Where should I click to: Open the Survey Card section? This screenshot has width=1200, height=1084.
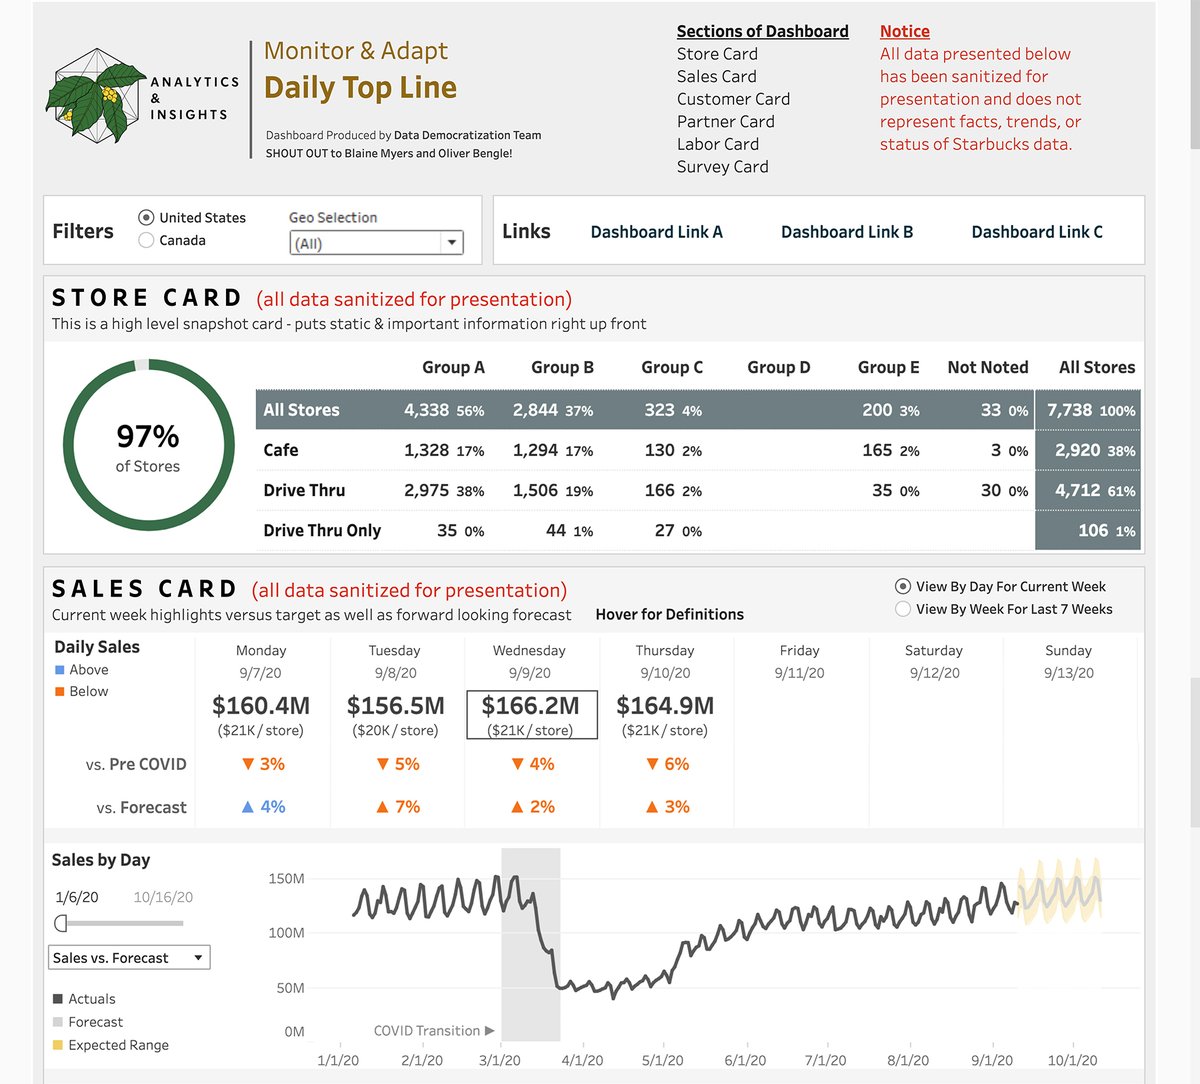(x=722, y=166)
